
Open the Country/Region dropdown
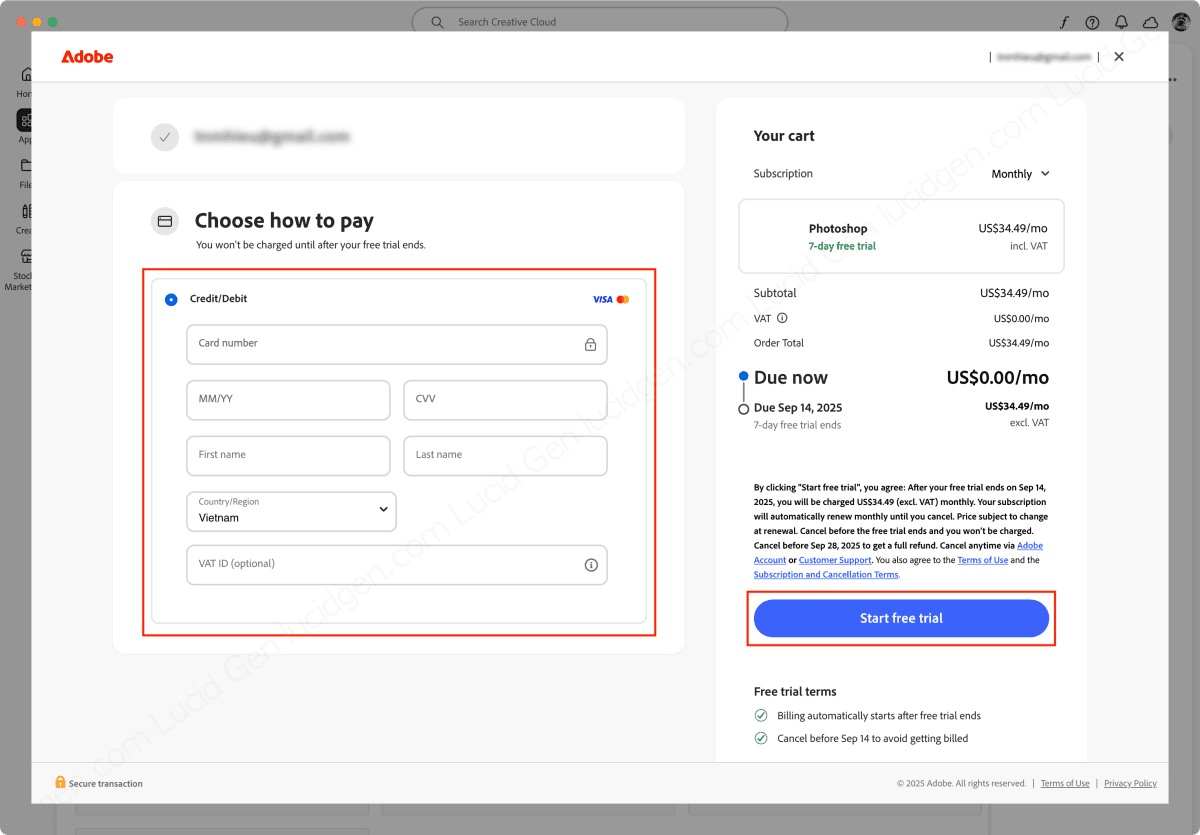(x=291, y=511)
